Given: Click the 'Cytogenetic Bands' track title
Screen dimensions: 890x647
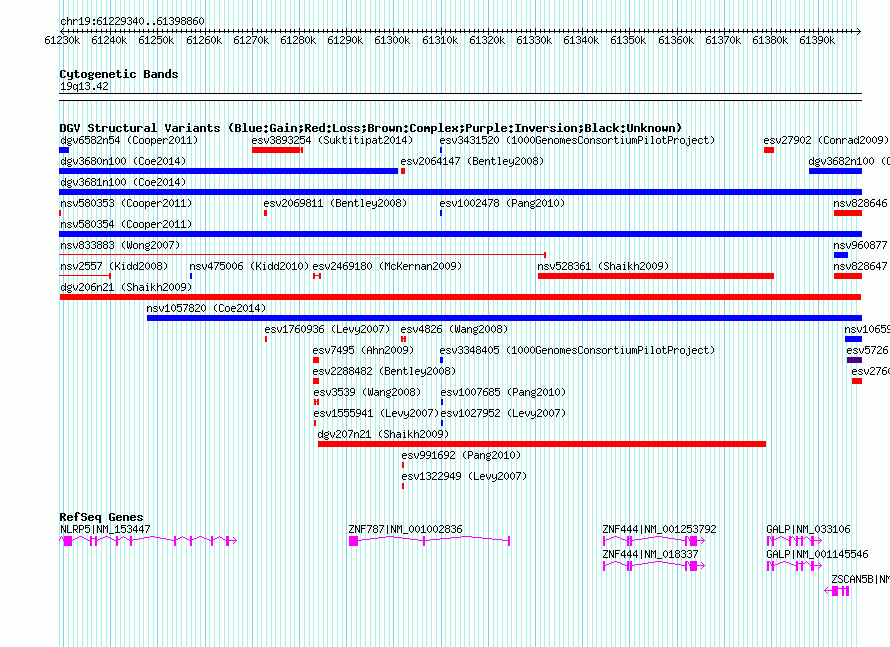Looking at the screenshot, I should click(x=119, y=74).
